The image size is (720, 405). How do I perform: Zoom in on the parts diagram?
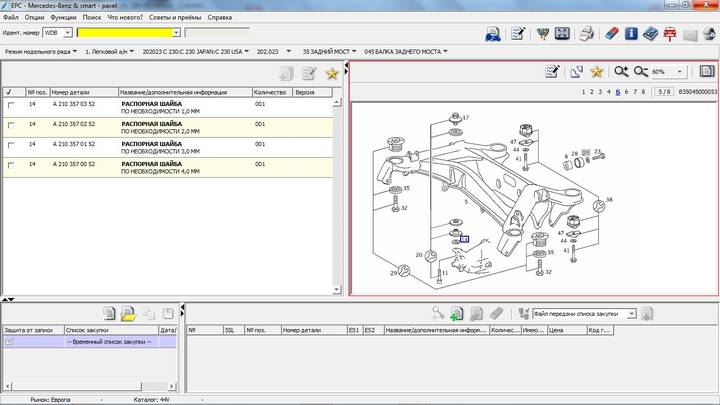[621, 72]
